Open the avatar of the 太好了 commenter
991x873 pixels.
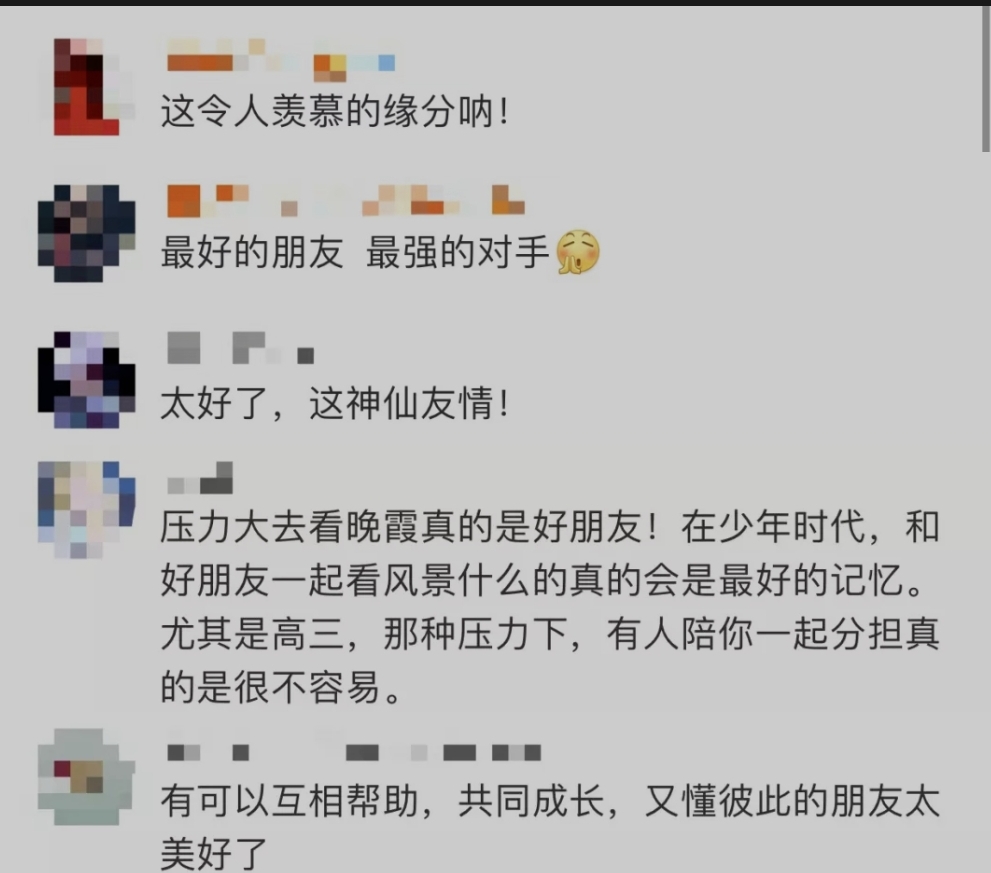click(87, 379)
